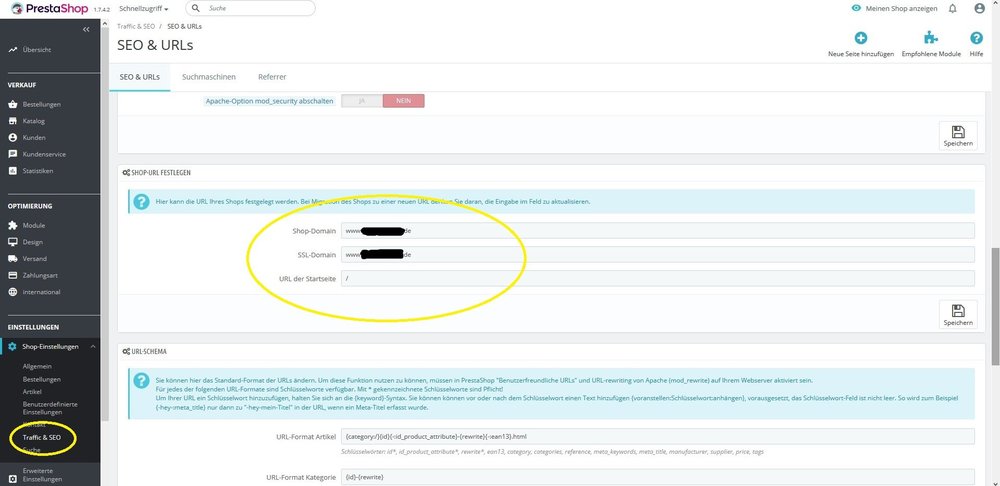Screen dimensions: 1000x486
Task: Click Meinen Shop anzeigen
Action: pos(894,8)
